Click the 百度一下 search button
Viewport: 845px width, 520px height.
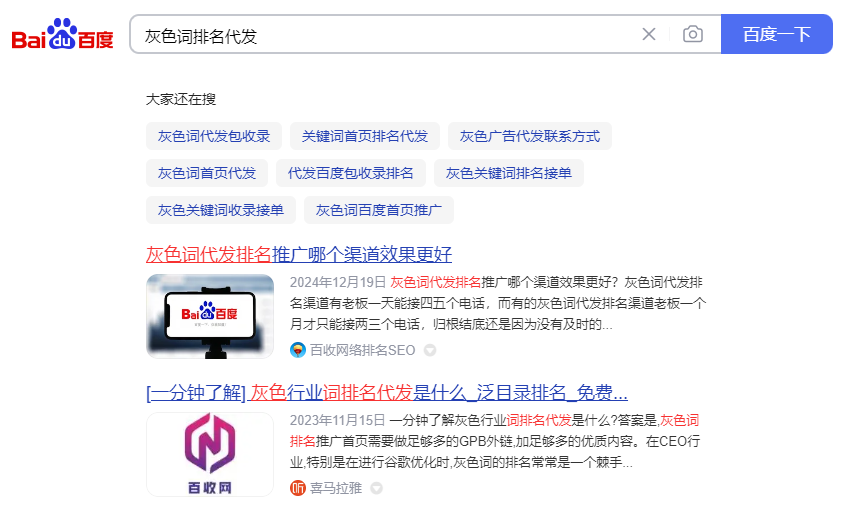(x=777, y=34)
